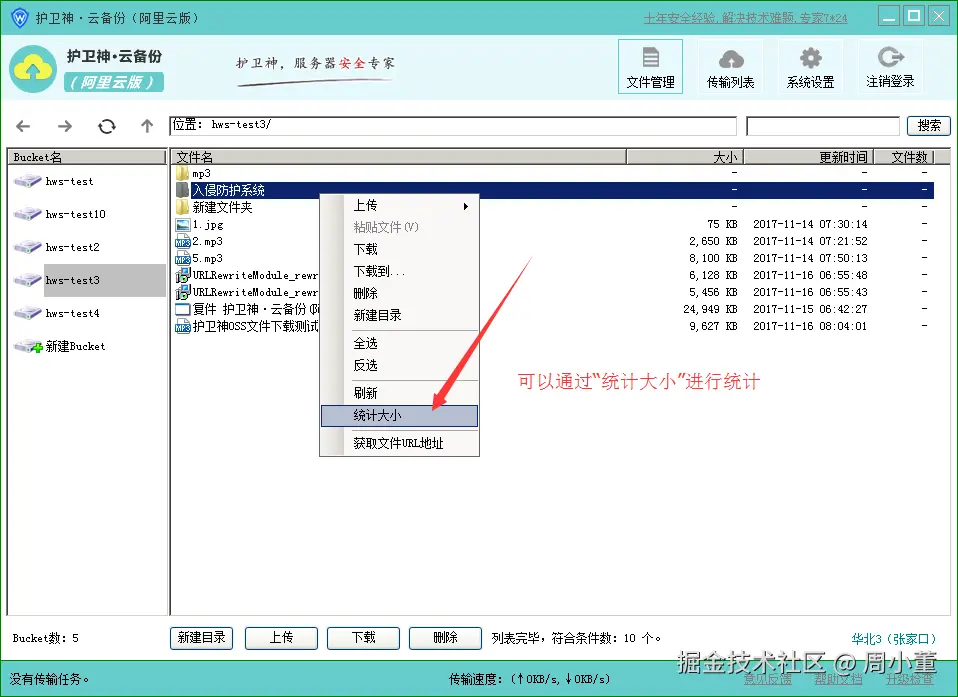Click the 护卫神·云备份 cloud logo icon
958x697 pixels.
click(33, 68)
